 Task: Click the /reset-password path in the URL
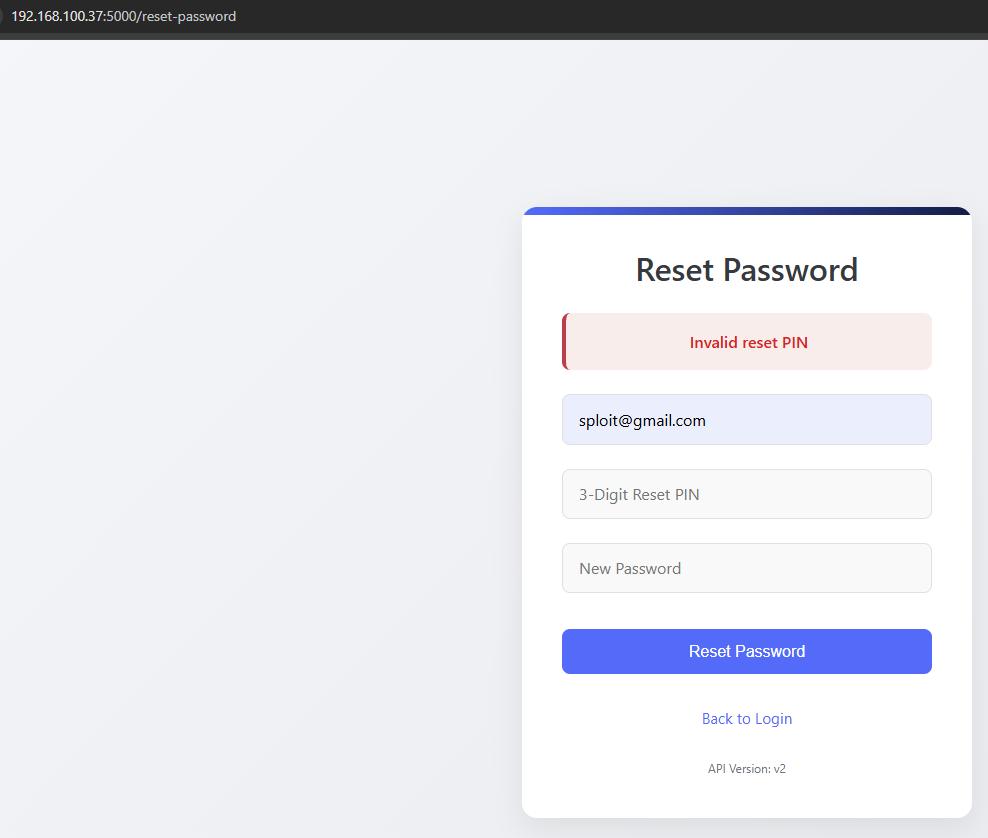[x=189, y=16]
